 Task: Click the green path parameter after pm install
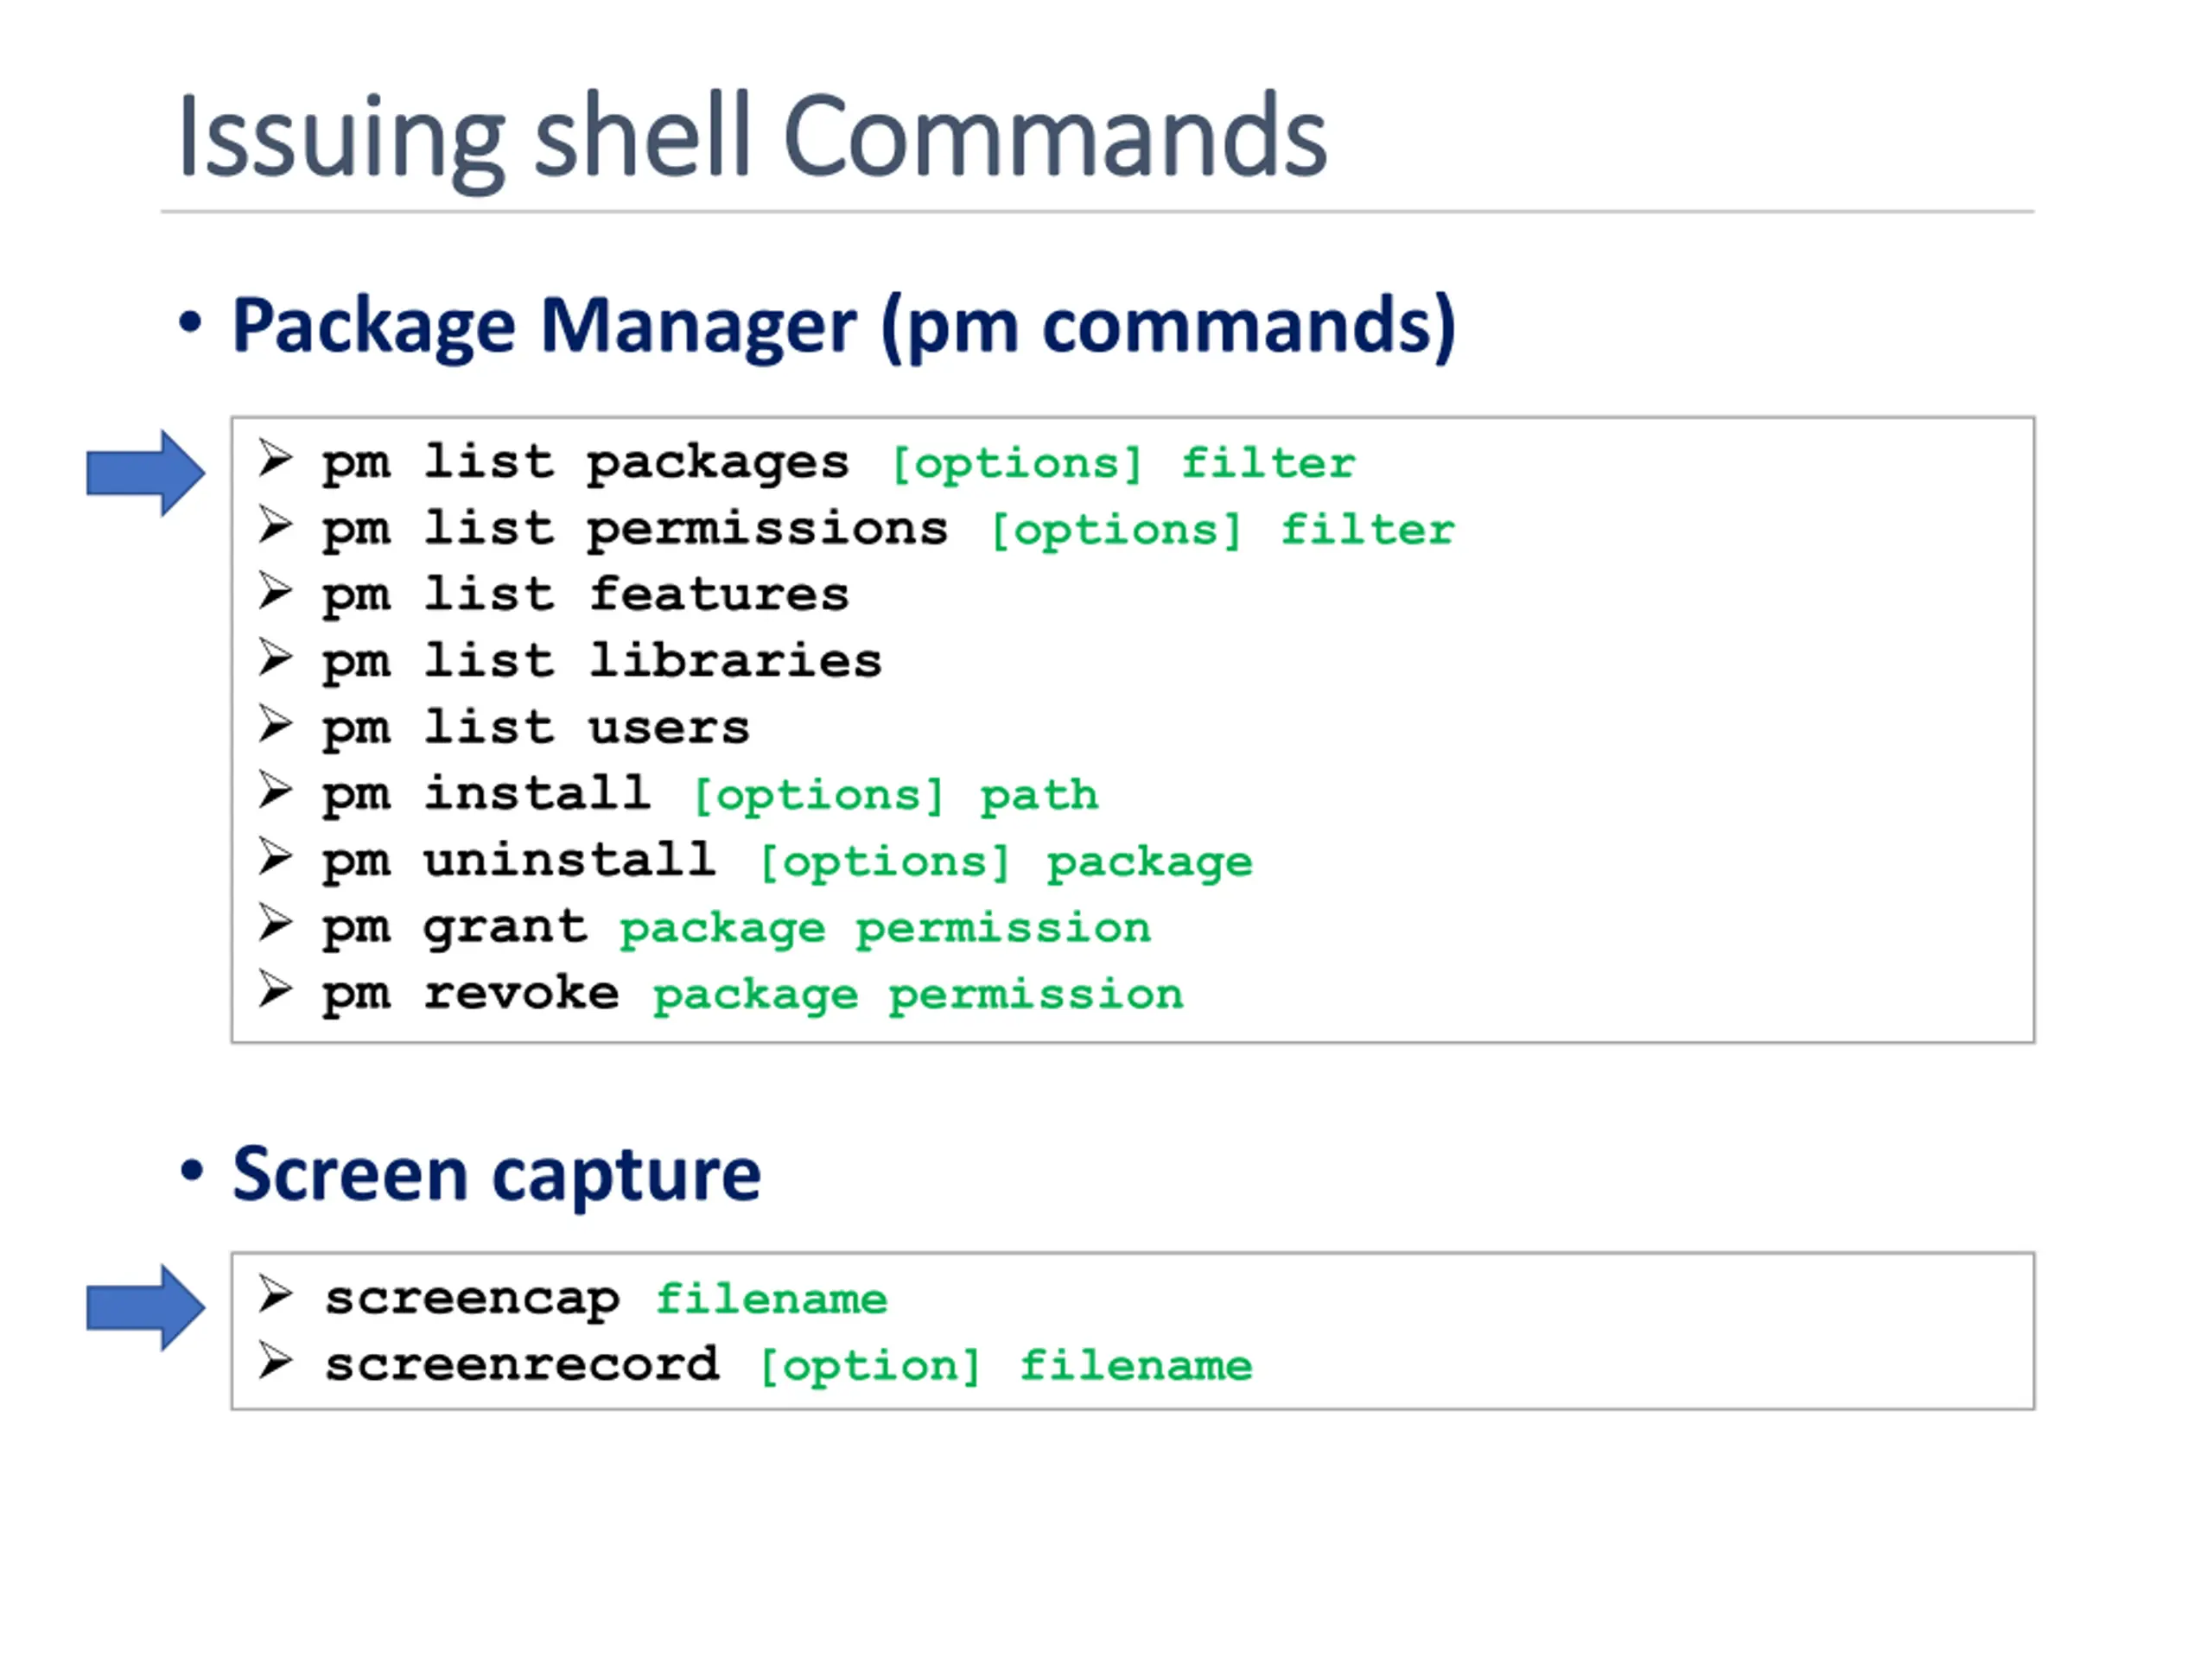tap(1039, 796)
